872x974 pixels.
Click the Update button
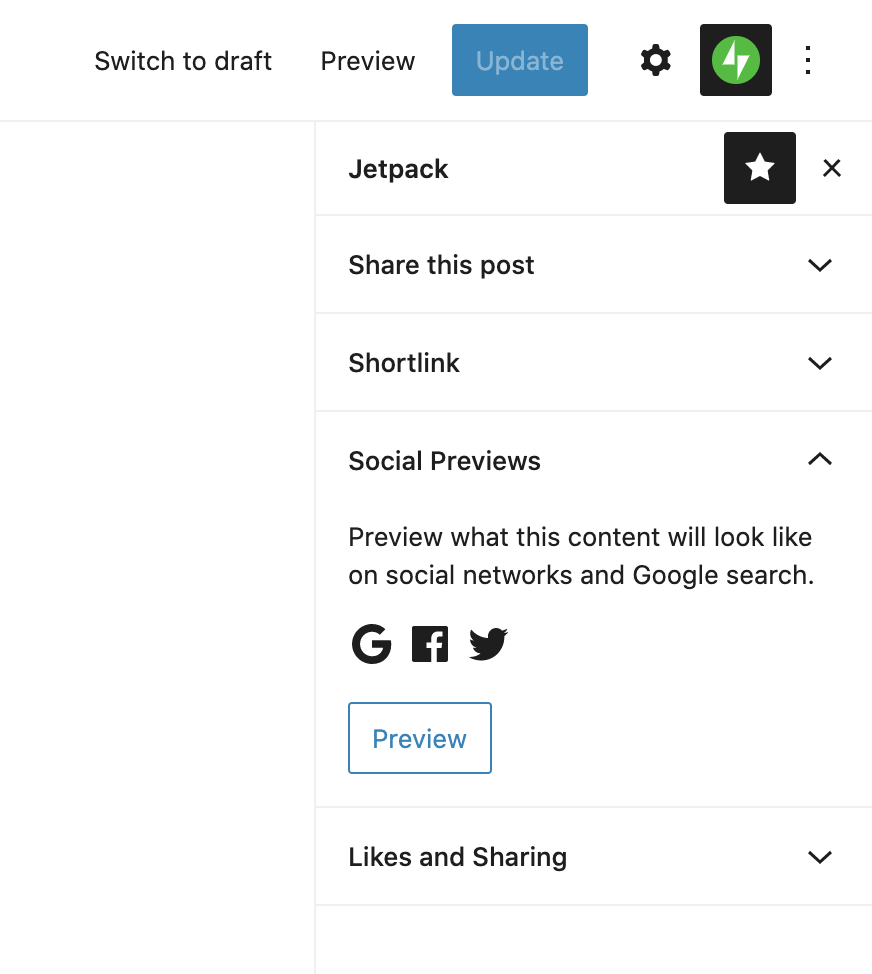(519, 60)
